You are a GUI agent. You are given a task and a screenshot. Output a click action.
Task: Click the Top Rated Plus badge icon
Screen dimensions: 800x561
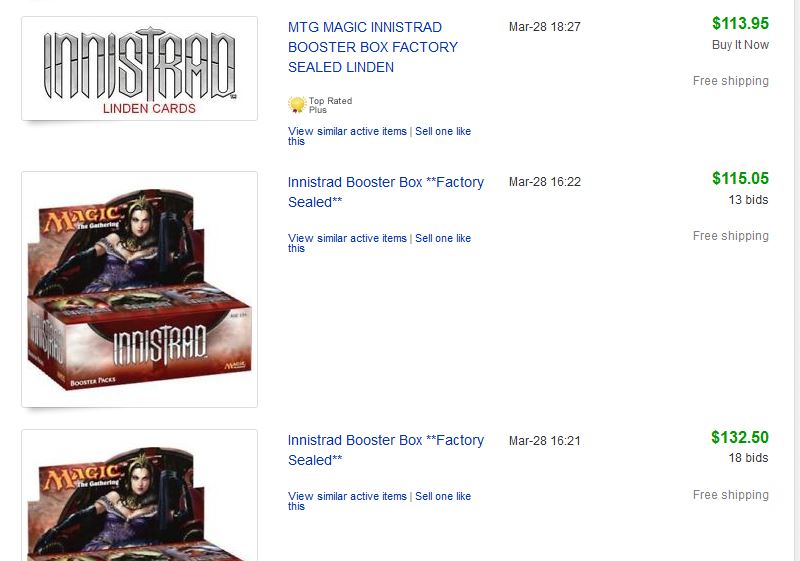(296, 105)
